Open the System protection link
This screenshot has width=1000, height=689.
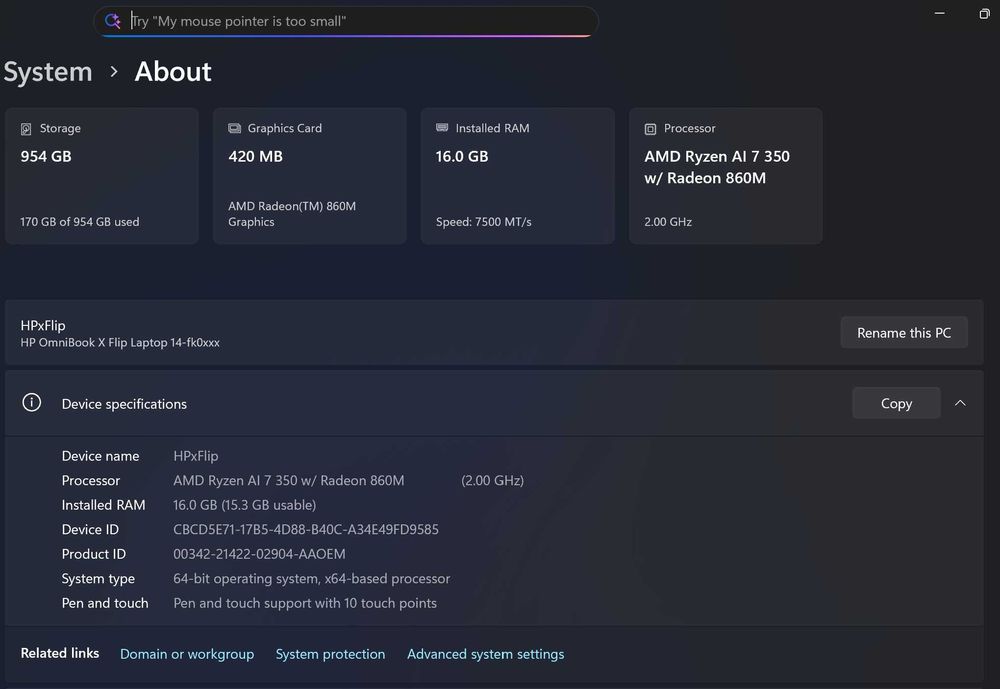tap(330, 654)
